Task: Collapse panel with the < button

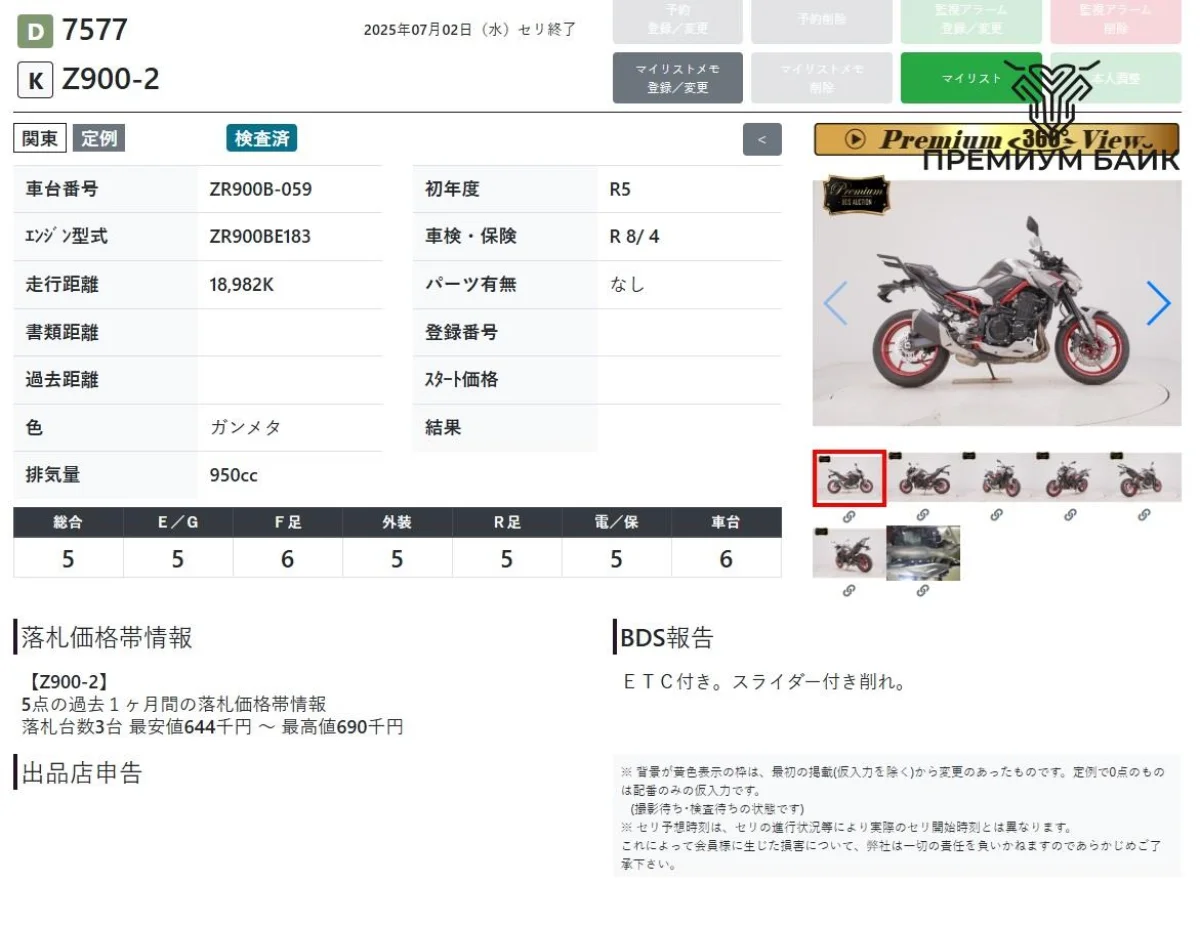Action: 762,139
